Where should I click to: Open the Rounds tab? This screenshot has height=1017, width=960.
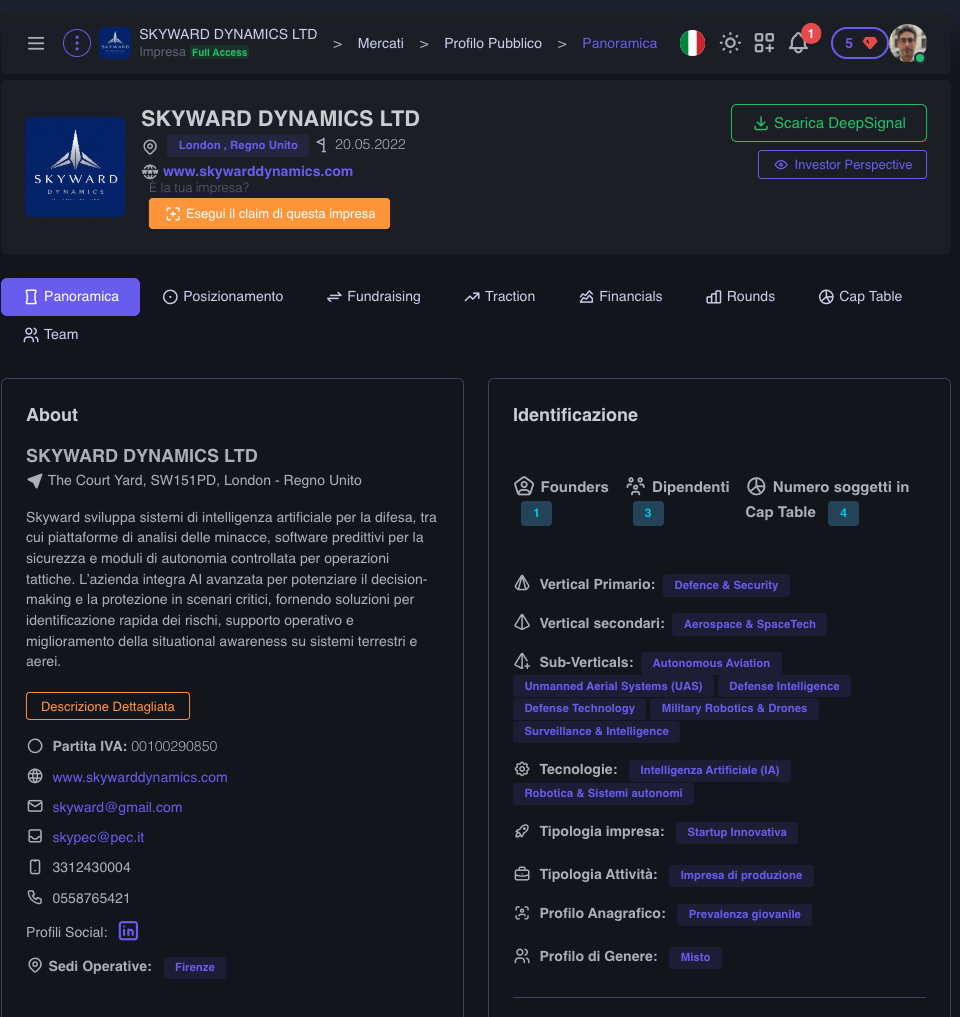740,296
